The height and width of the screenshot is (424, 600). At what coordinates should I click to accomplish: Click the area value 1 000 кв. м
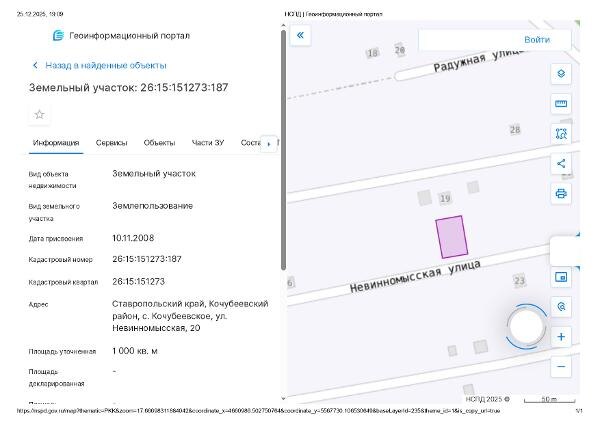pos(135,351)
